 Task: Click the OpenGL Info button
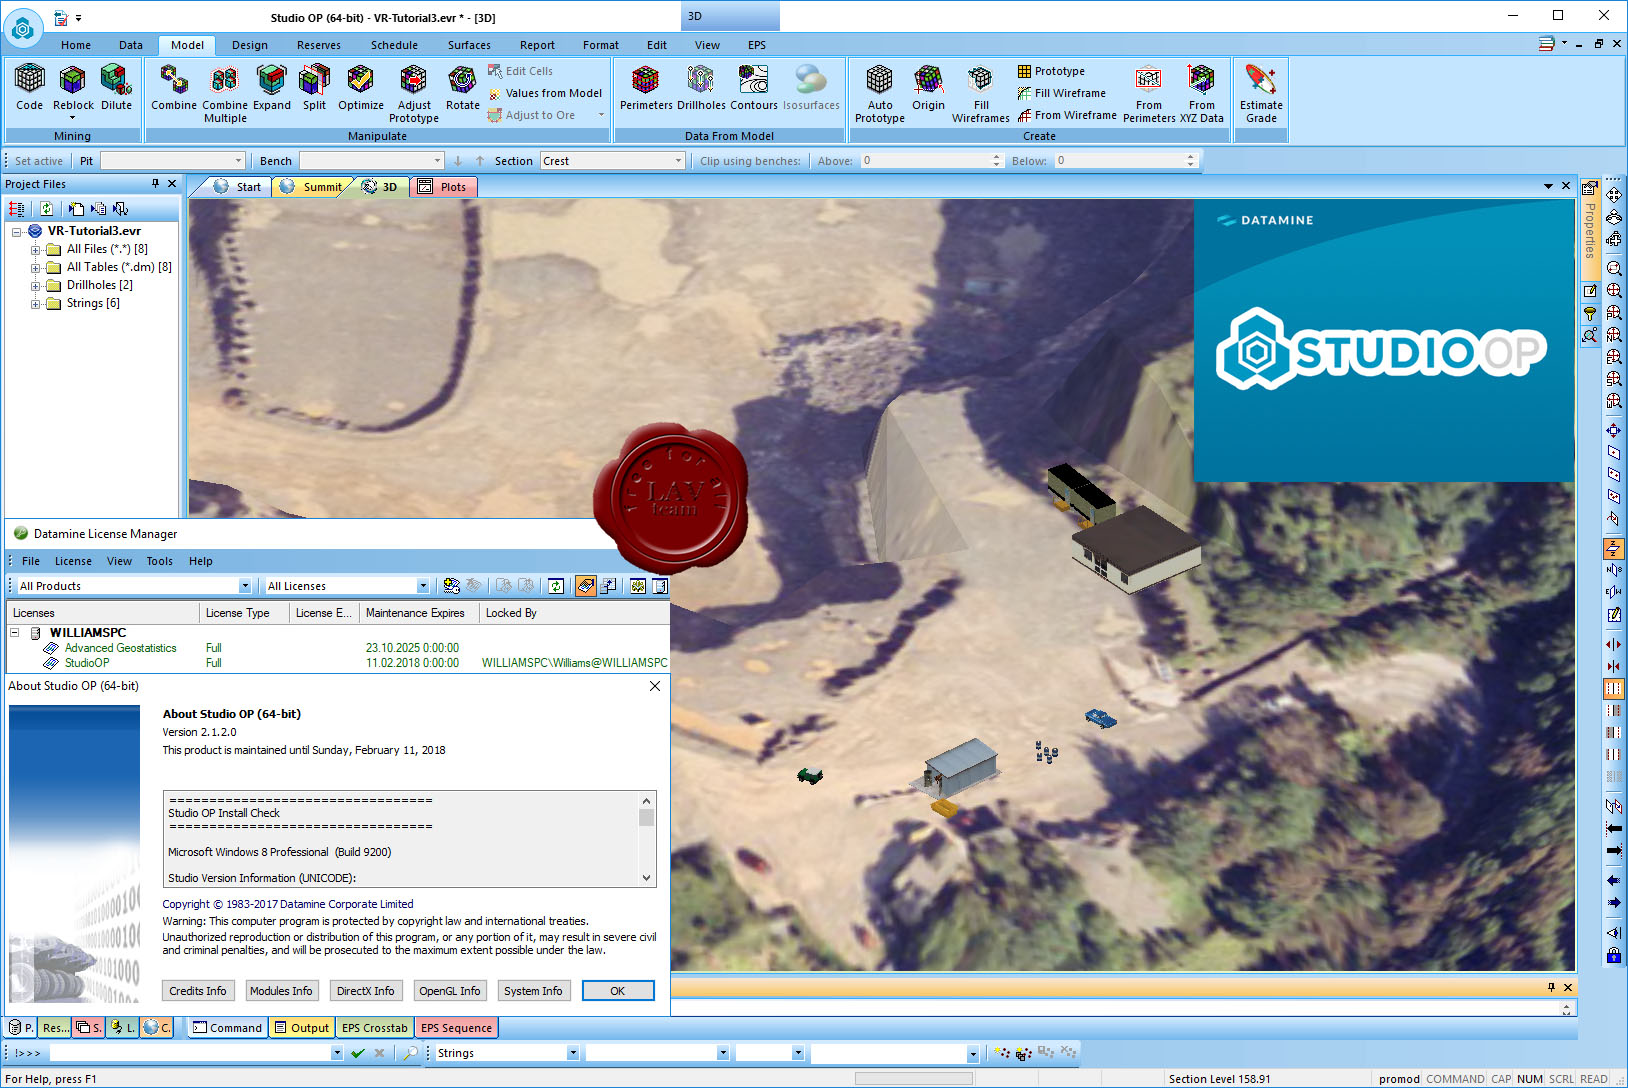449,991
